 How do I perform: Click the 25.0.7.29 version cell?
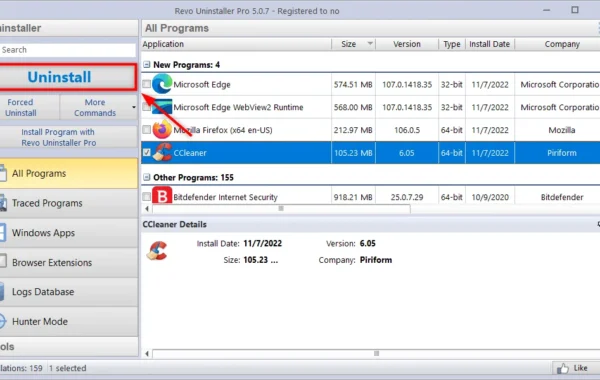click(407, 197)
